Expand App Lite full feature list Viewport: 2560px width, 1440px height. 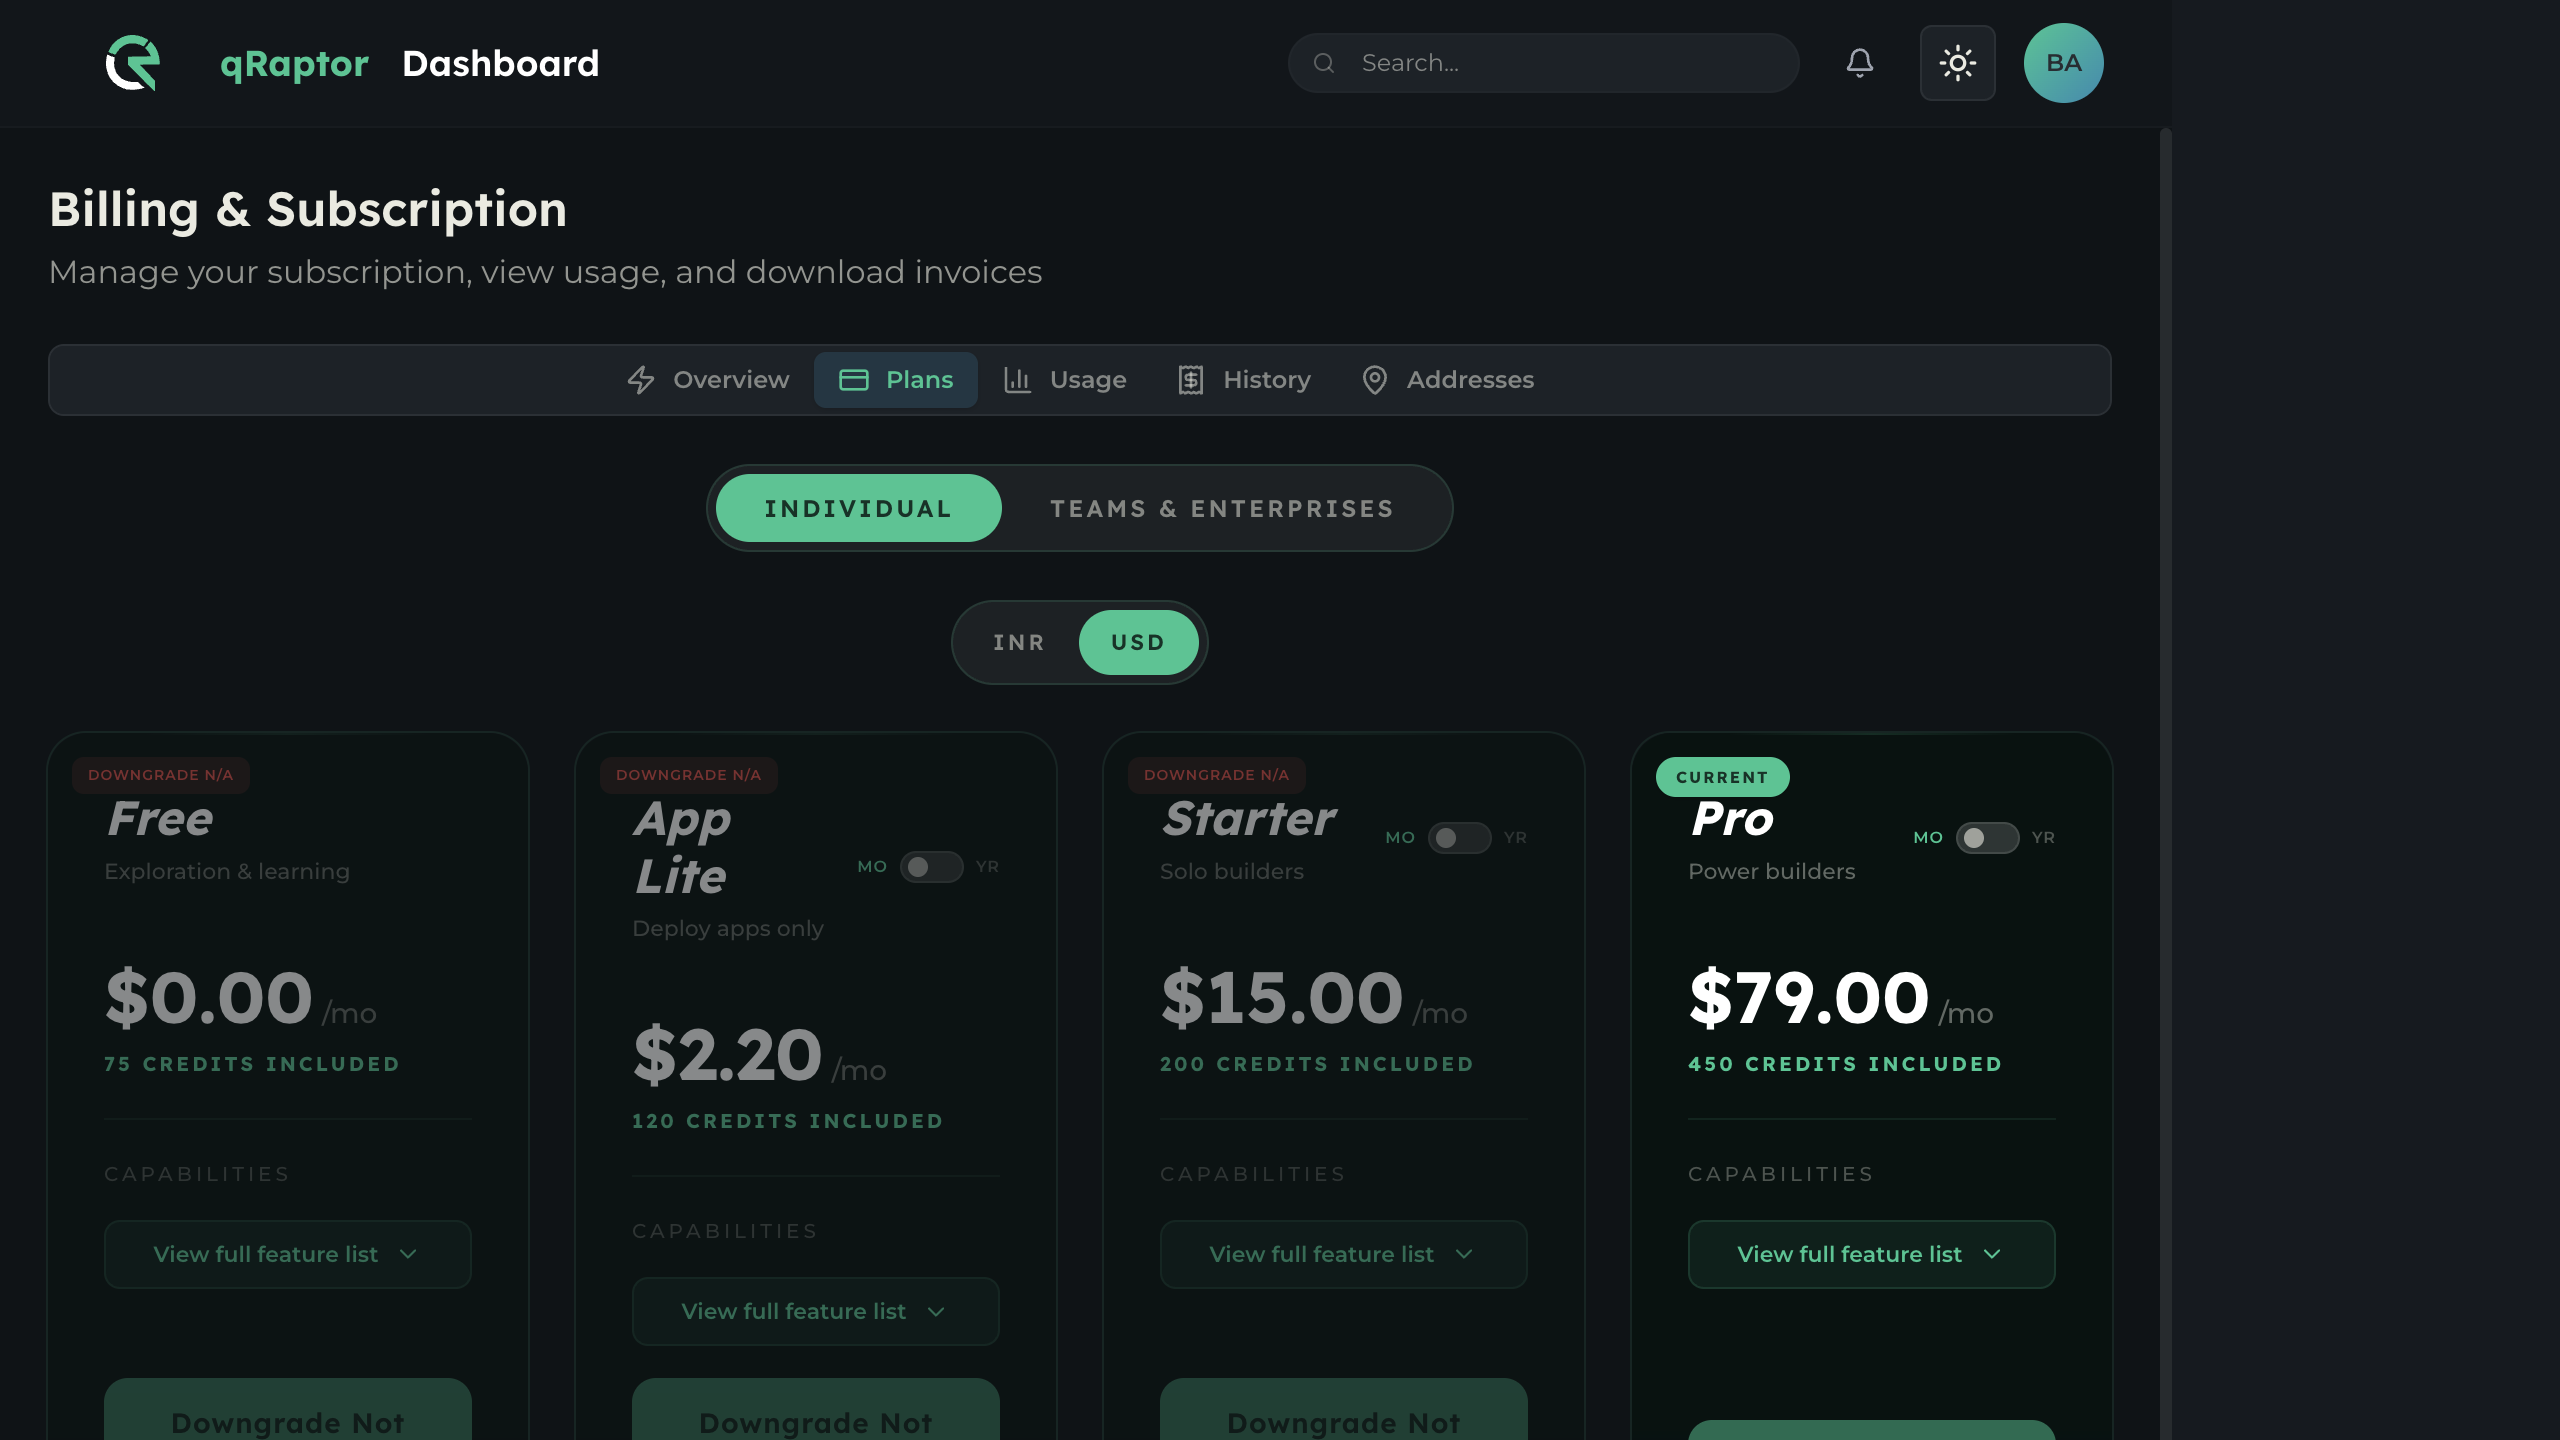click(816, 1311)
